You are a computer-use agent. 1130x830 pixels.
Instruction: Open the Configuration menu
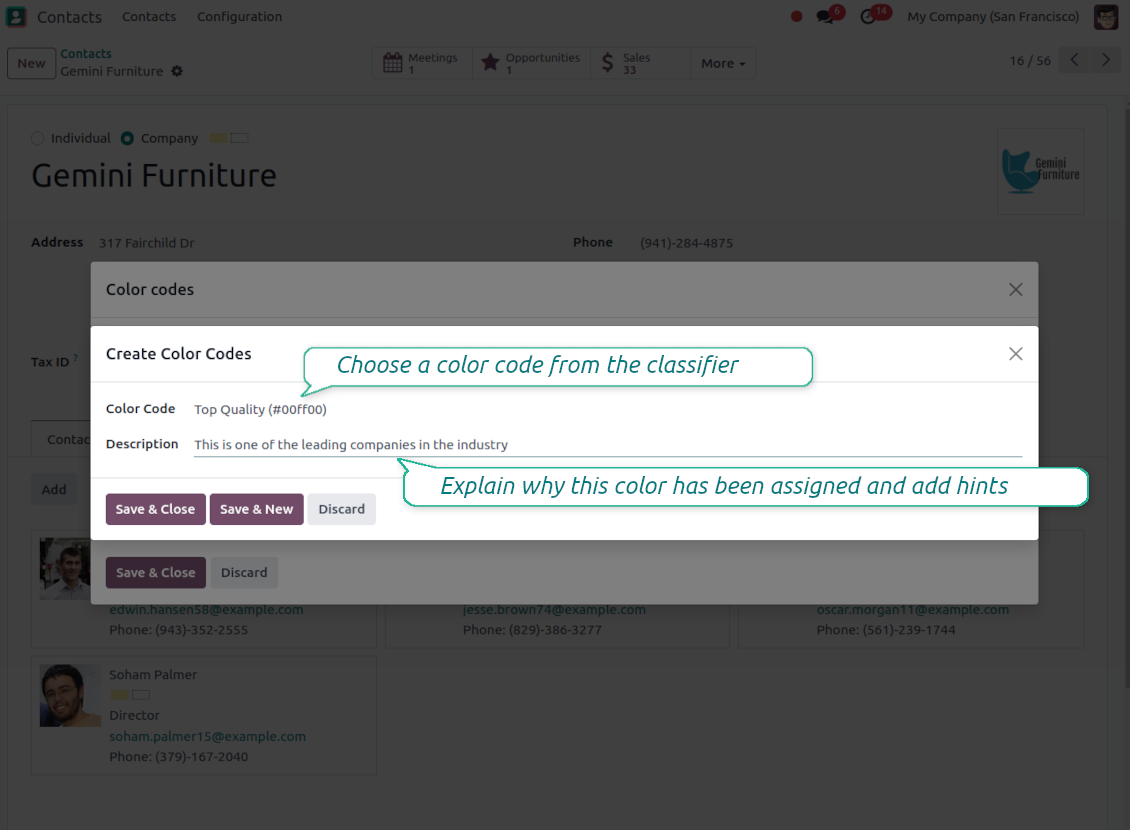239,17
